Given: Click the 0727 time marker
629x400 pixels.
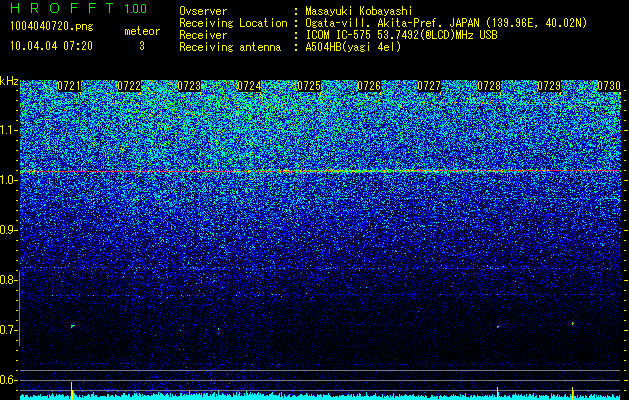Looking at the screenshot, I should tap(429, 86).
